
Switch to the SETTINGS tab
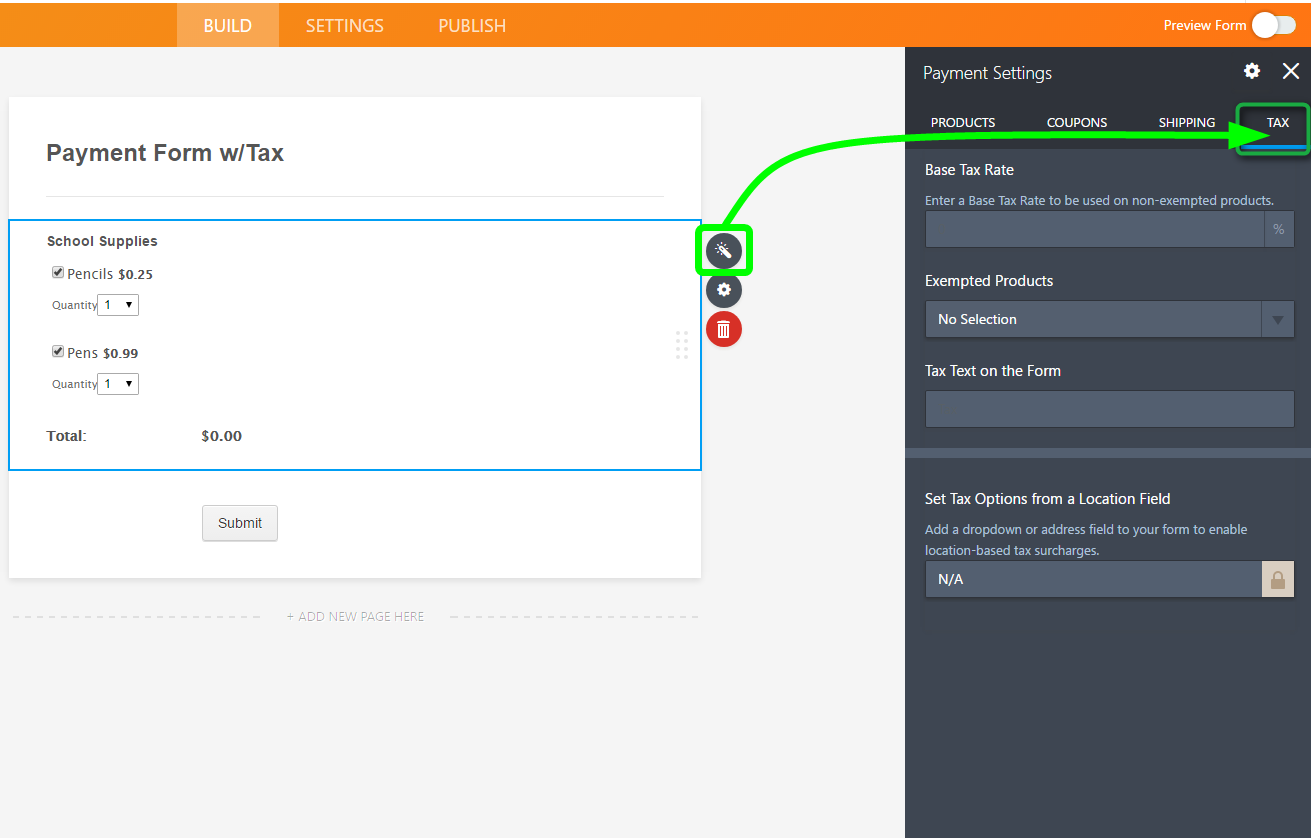pos(344,26)
